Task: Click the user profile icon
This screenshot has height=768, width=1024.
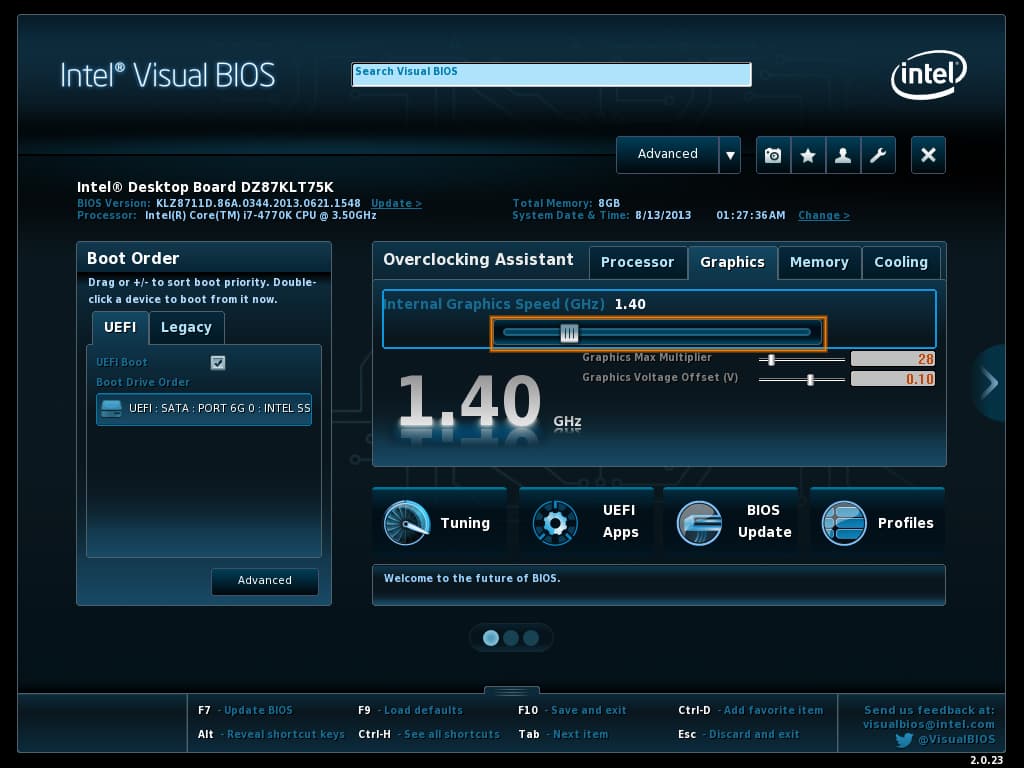Action: pos(843,155)
